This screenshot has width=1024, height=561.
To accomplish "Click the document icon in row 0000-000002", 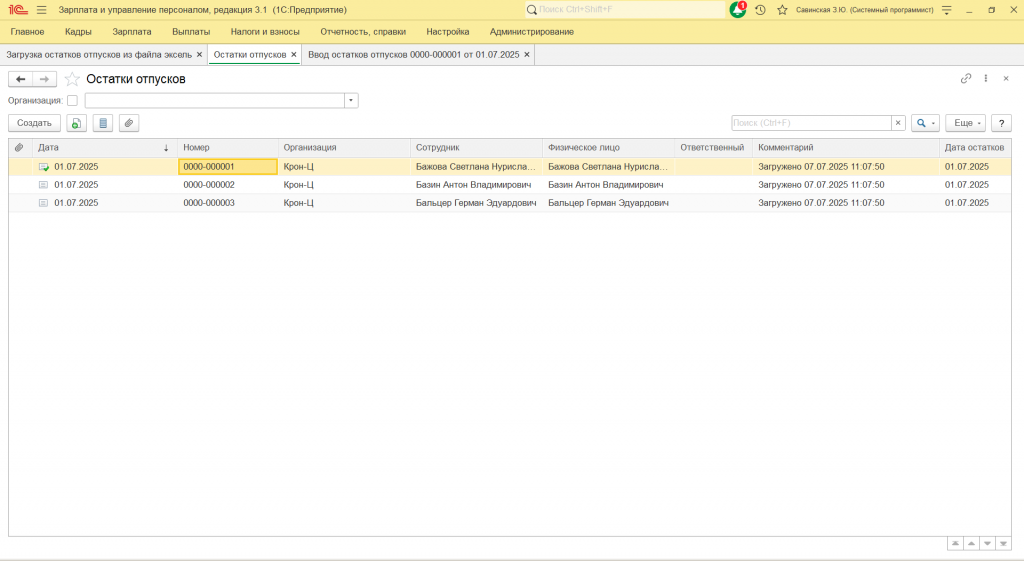I will coord(43,185).
